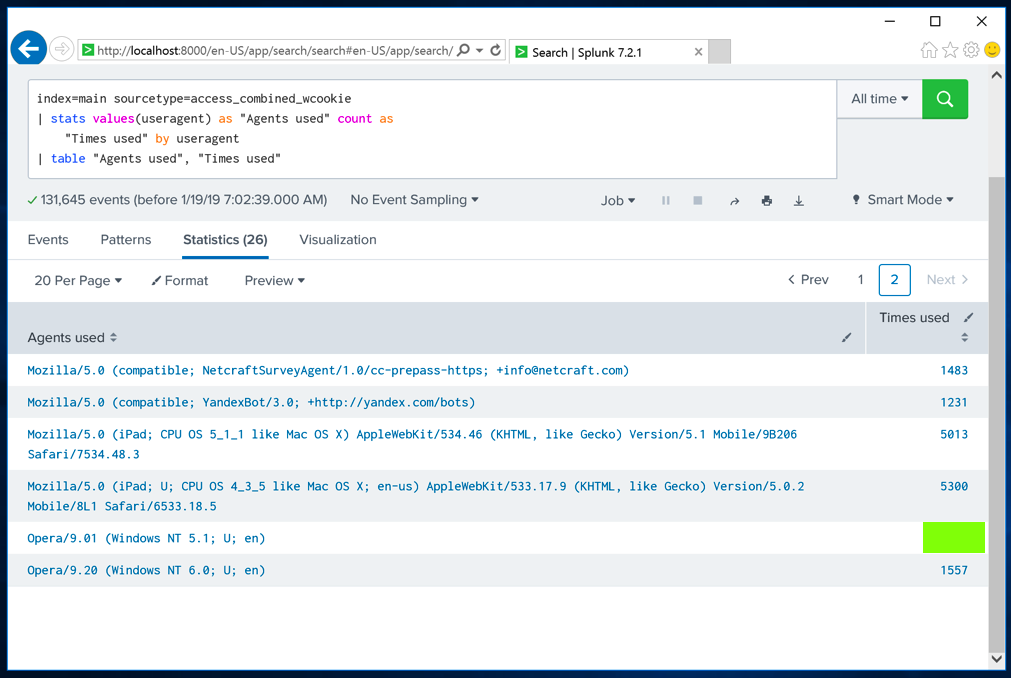Expand the No Event Sampling dropdown
The height and width of the screenshot is (678, 1011).
(414, 200)
